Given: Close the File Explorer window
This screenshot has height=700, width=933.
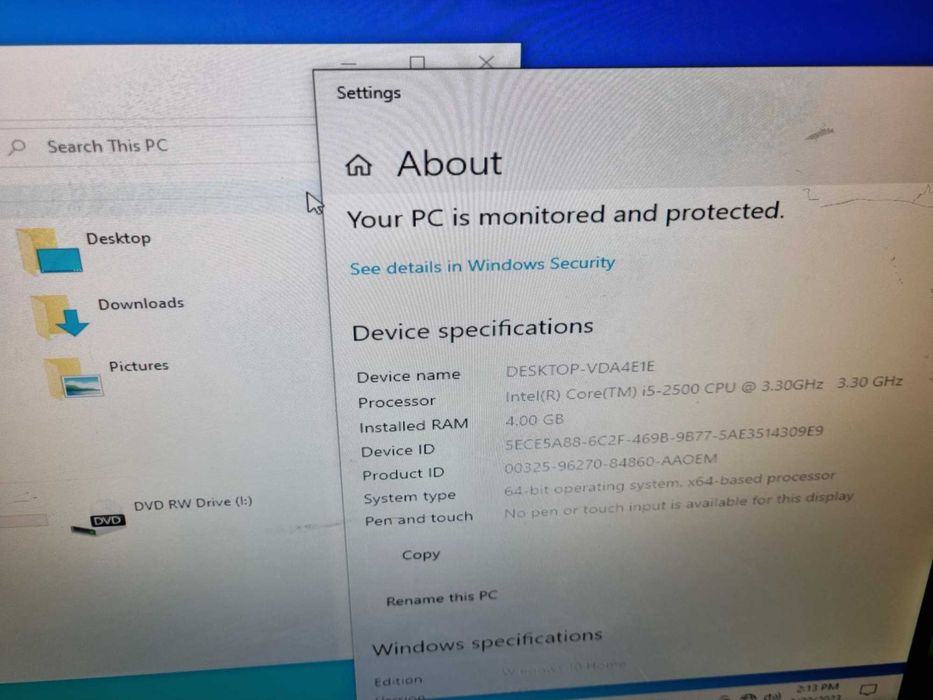Looking at the screenshot, I should (x=487, y=62).
